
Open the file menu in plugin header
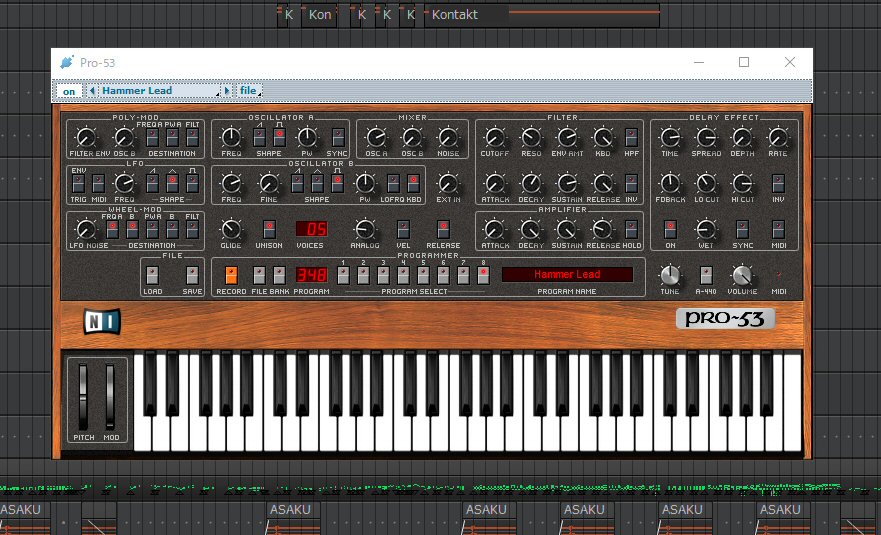249,90
